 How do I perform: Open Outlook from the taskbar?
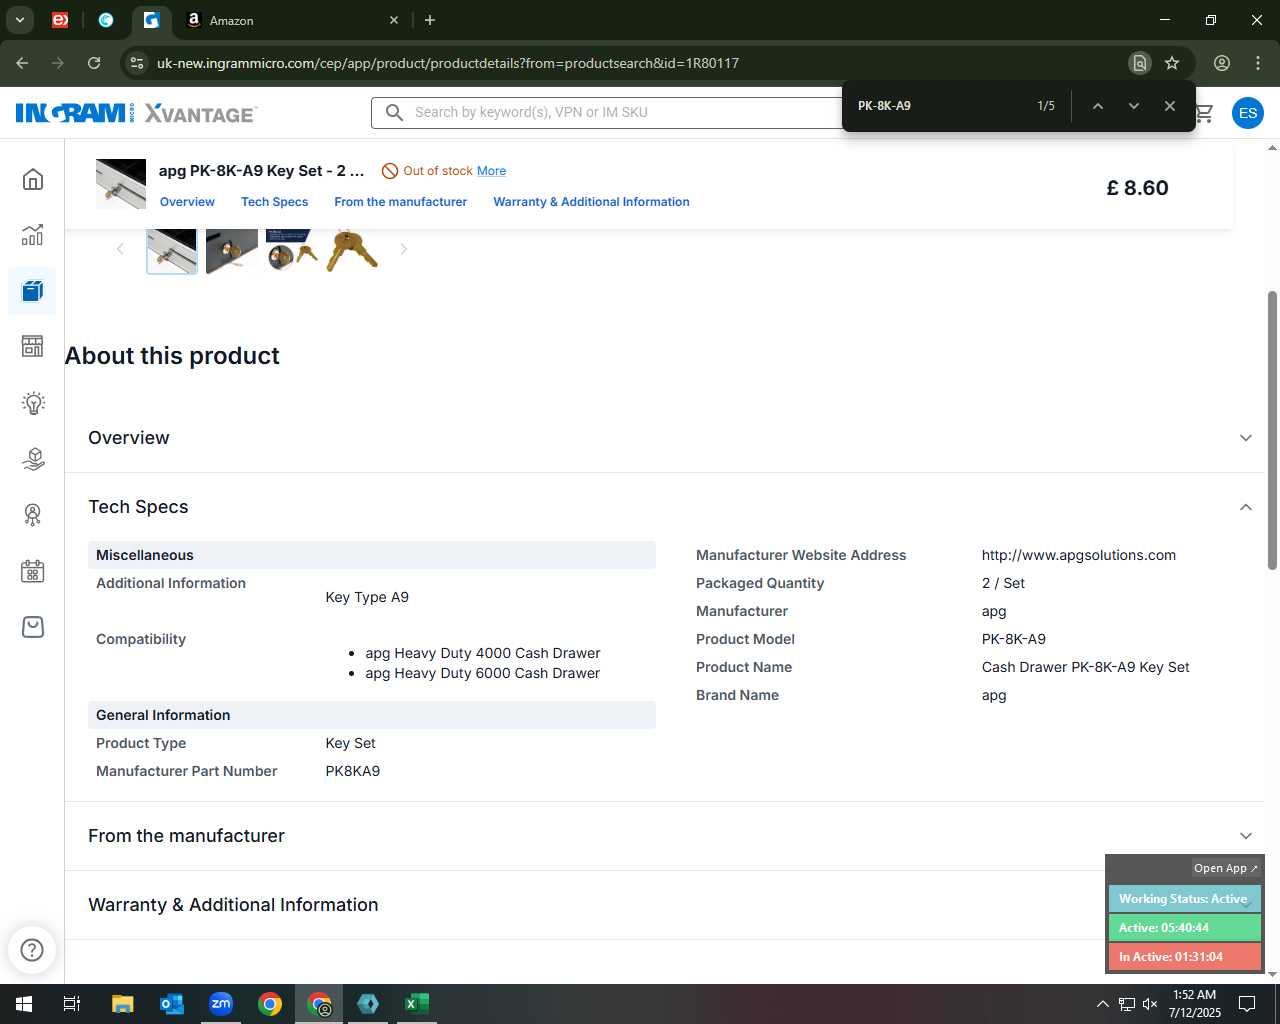point(172,1004)
